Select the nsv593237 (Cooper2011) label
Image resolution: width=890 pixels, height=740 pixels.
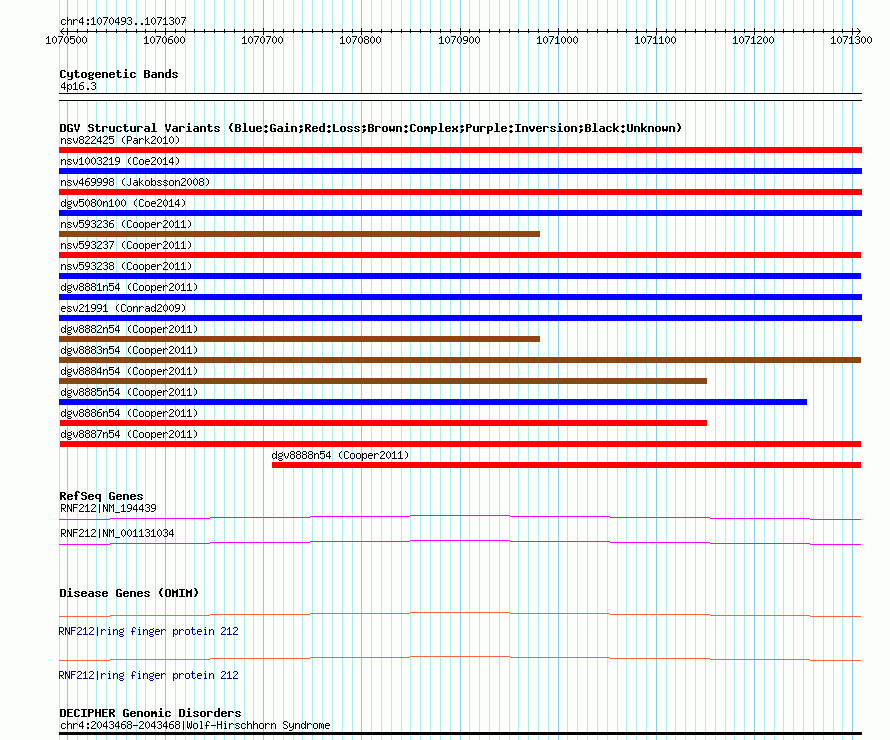(x=126, y=245)
